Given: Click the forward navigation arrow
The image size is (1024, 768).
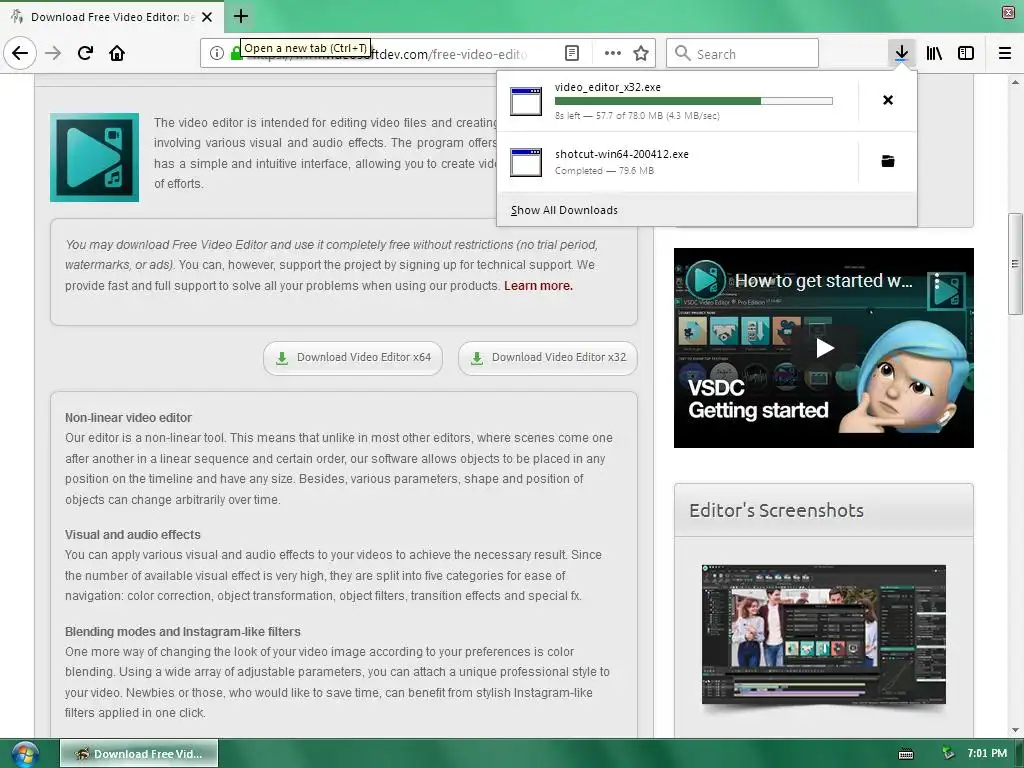Looking at the screenshot, I should [x=53, y=53].
